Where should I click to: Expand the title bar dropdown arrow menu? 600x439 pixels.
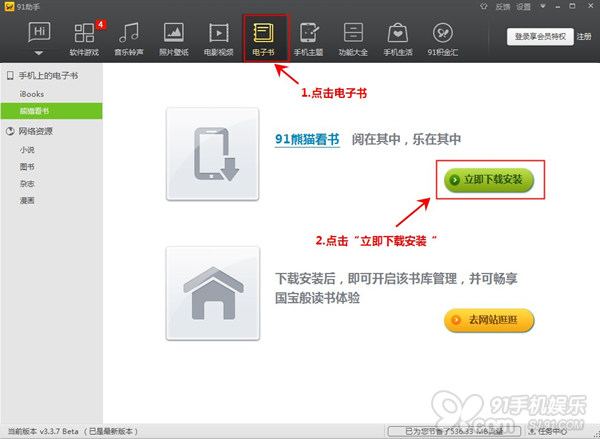(543, 6)
